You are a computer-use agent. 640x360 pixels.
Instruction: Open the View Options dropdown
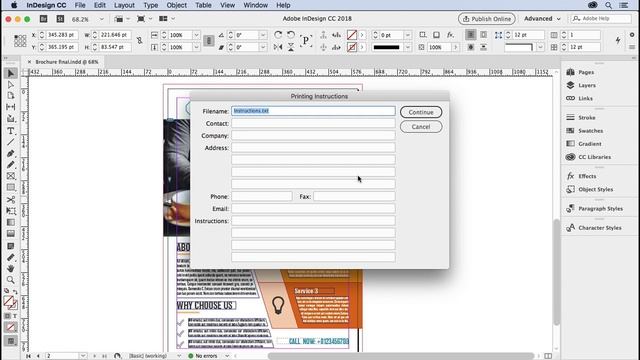pyautogui.click(x=122, y=19)
